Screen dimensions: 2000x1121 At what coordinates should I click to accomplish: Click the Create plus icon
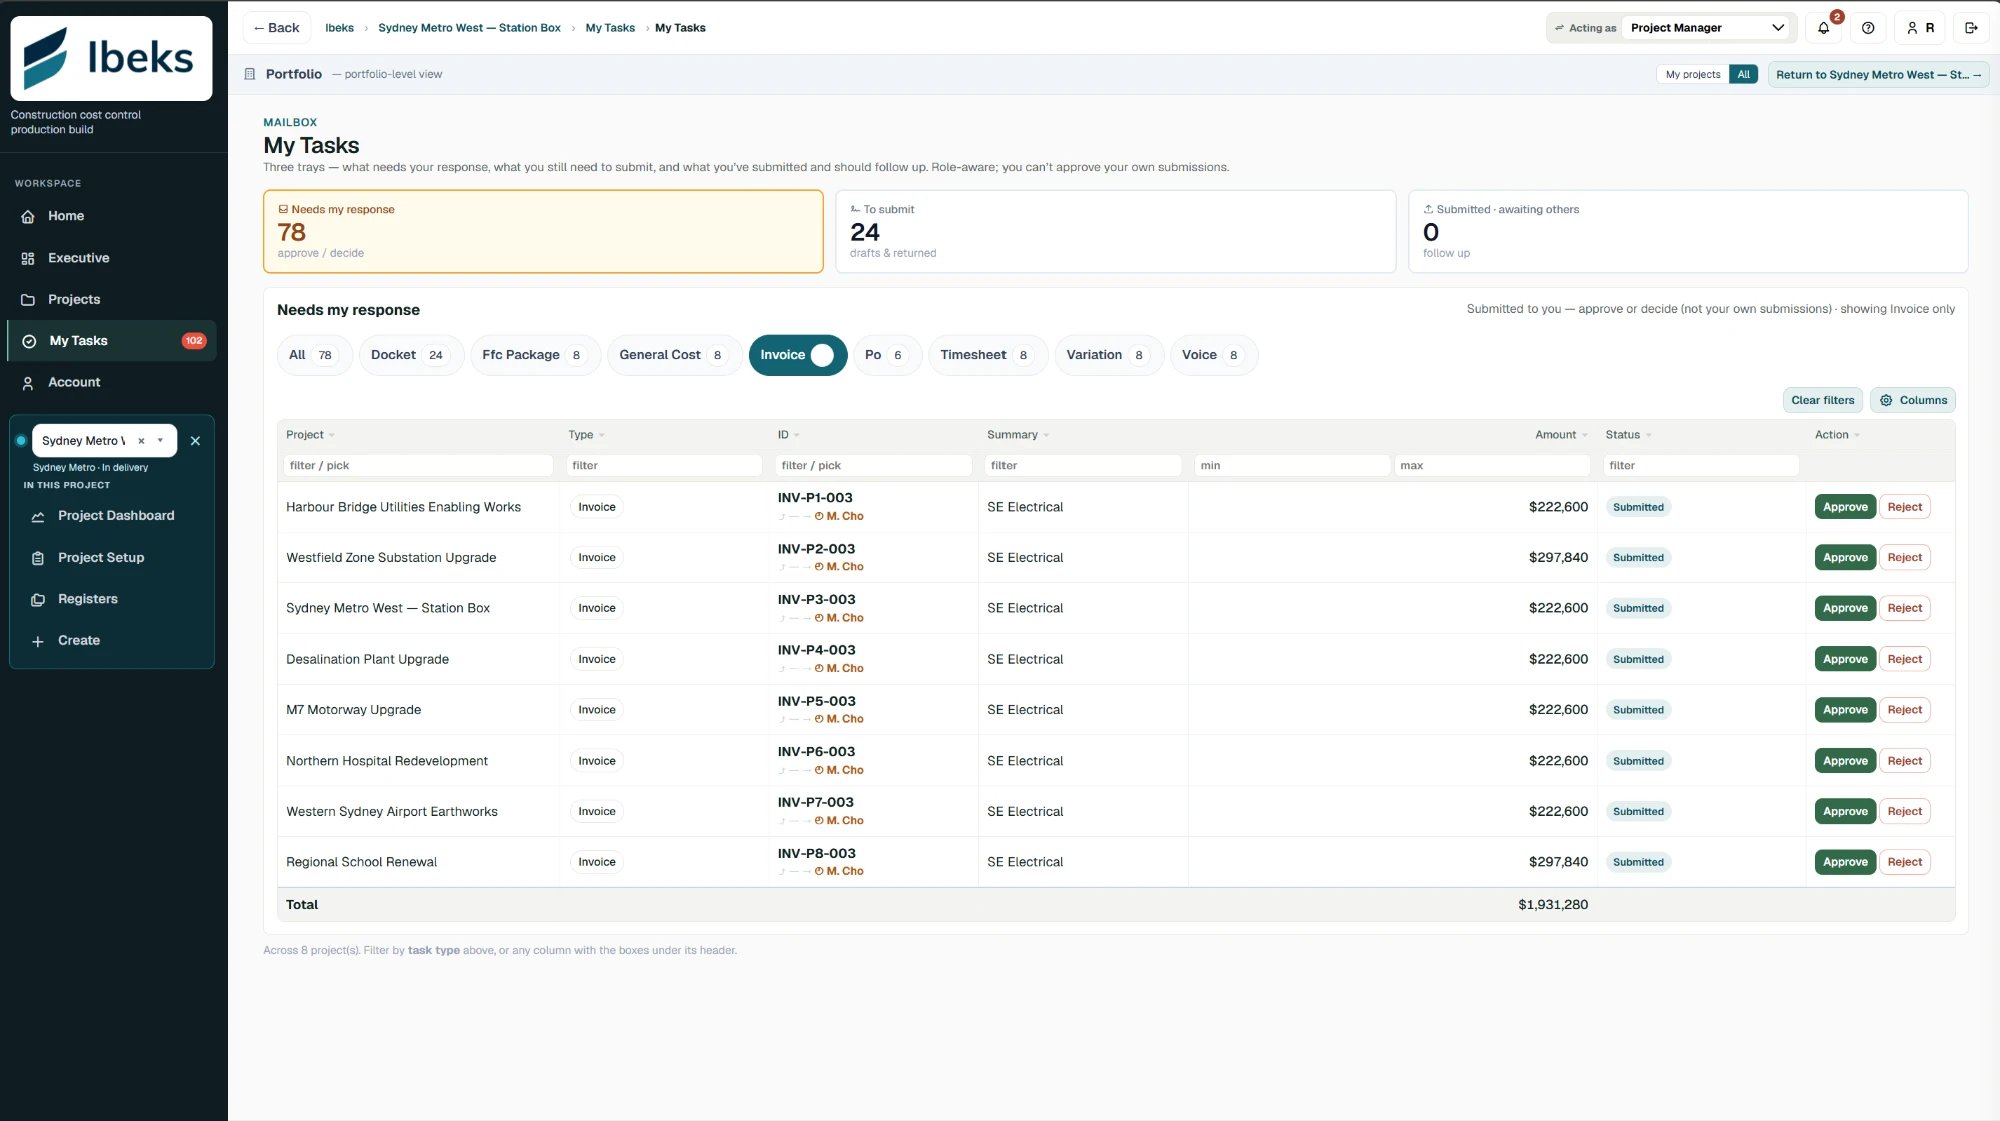[38, 641]
